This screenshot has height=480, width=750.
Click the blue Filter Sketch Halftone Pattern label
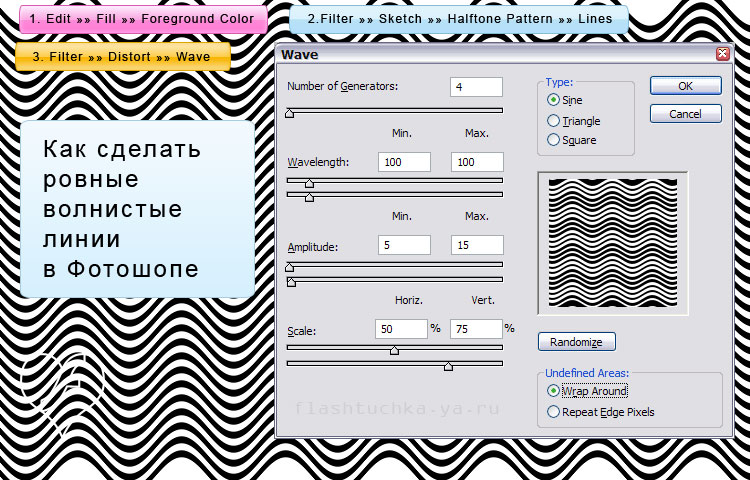(x=459, y=19)
